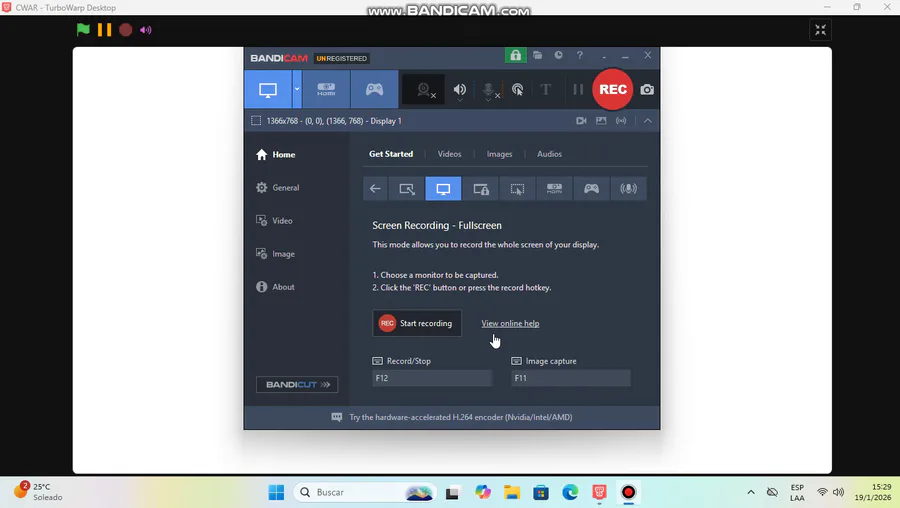Toggle text overlay T icon

coord(546,90)
